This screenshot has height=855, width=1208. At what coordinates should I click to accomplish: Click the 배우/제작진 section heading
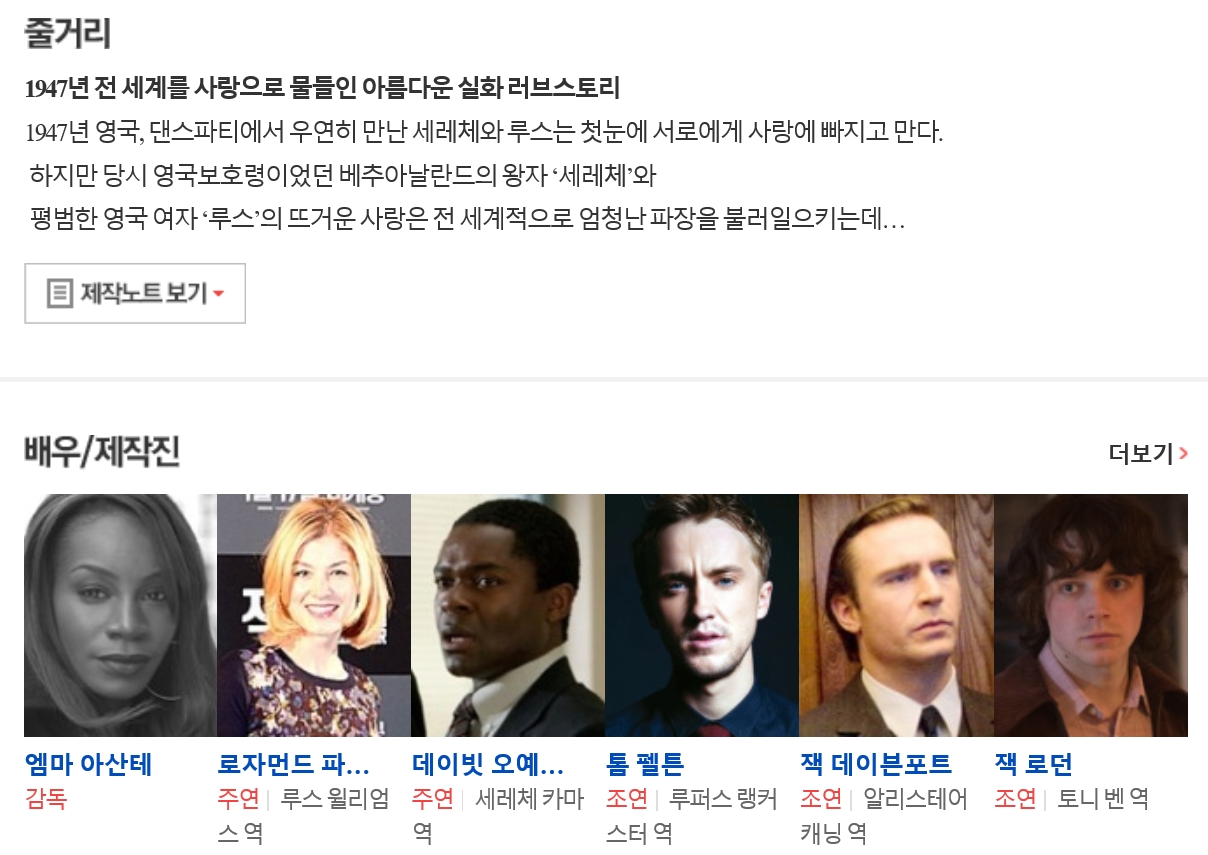(102, 452)
